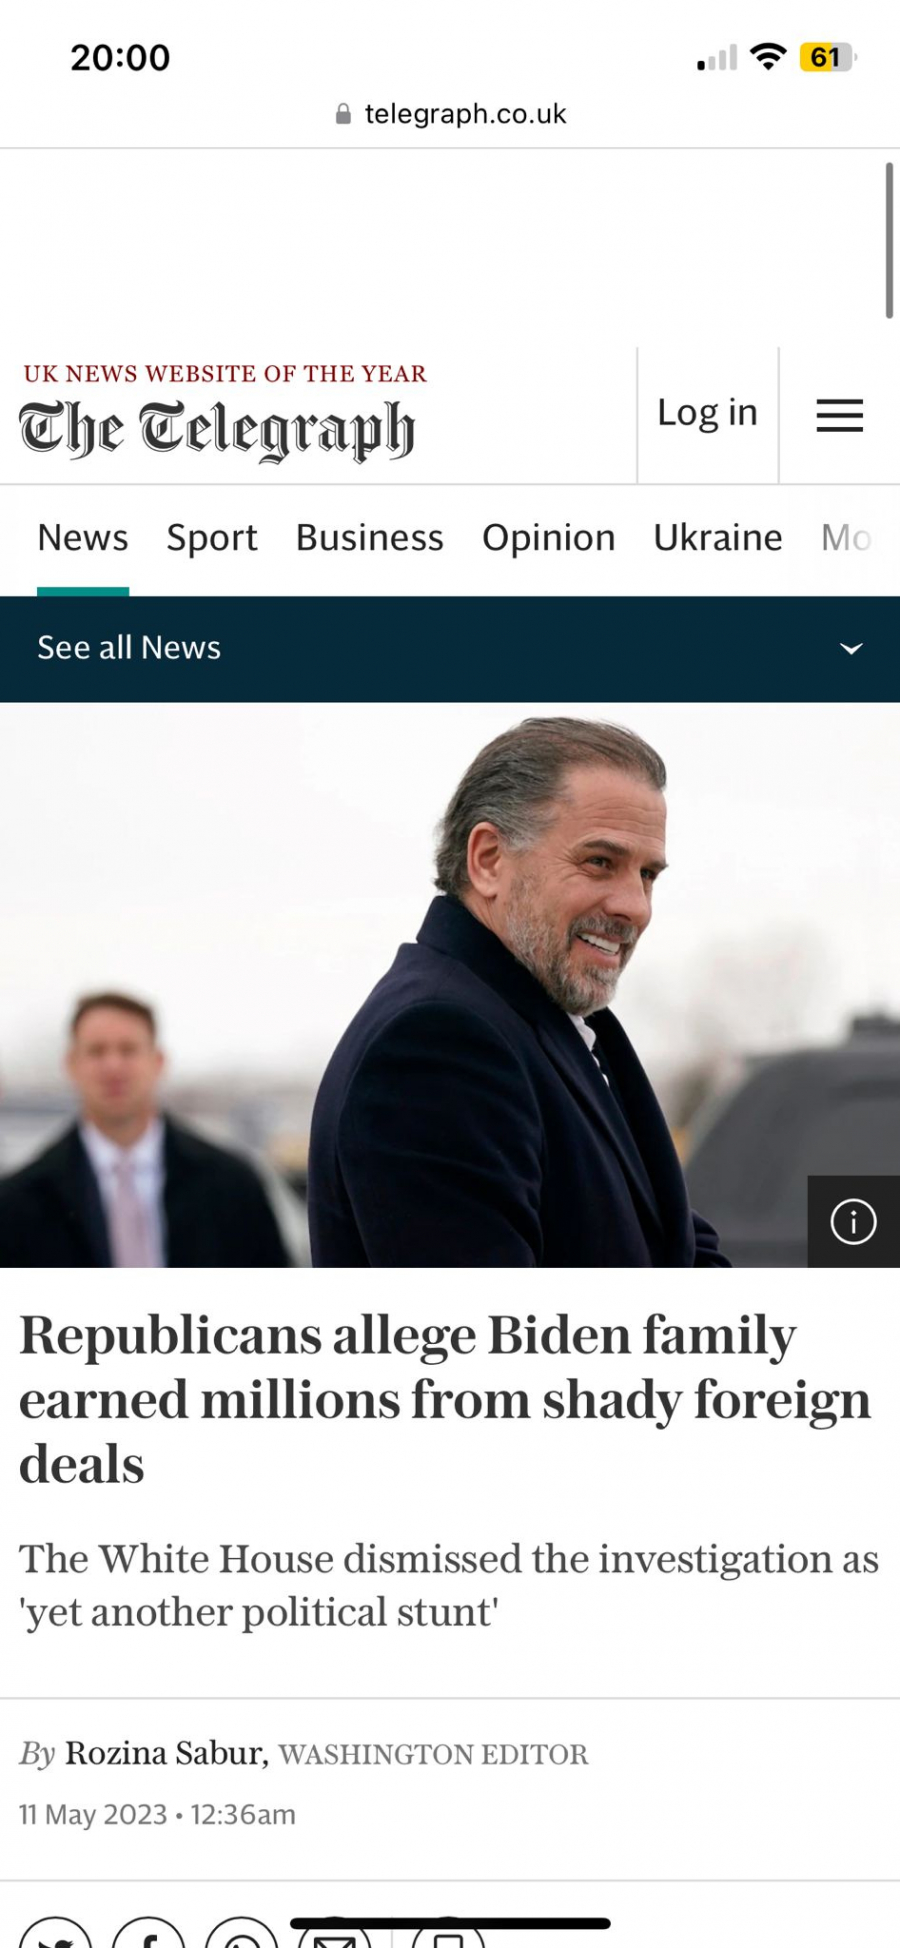The width and height of the screenshot is (900, 1948).
Task: Tap the save bookmark icon
Action: click(x=447, y=1938)
